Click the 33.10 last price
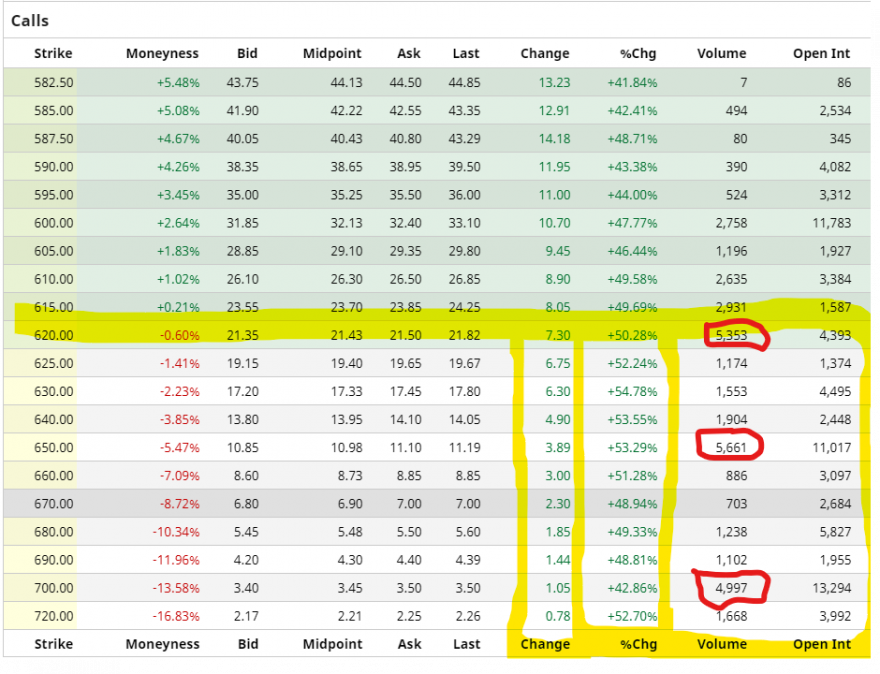 click(464, 223)
